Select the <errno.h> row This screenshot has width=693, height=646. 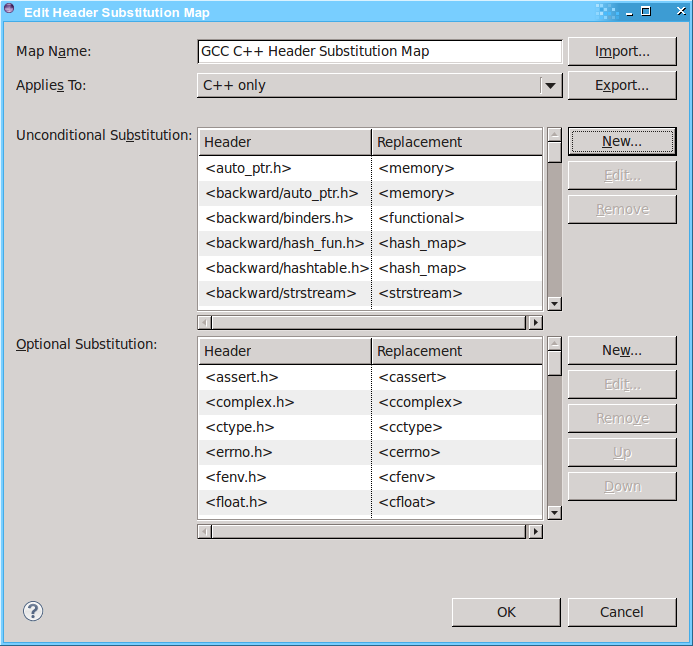click(x=370, y=452)
